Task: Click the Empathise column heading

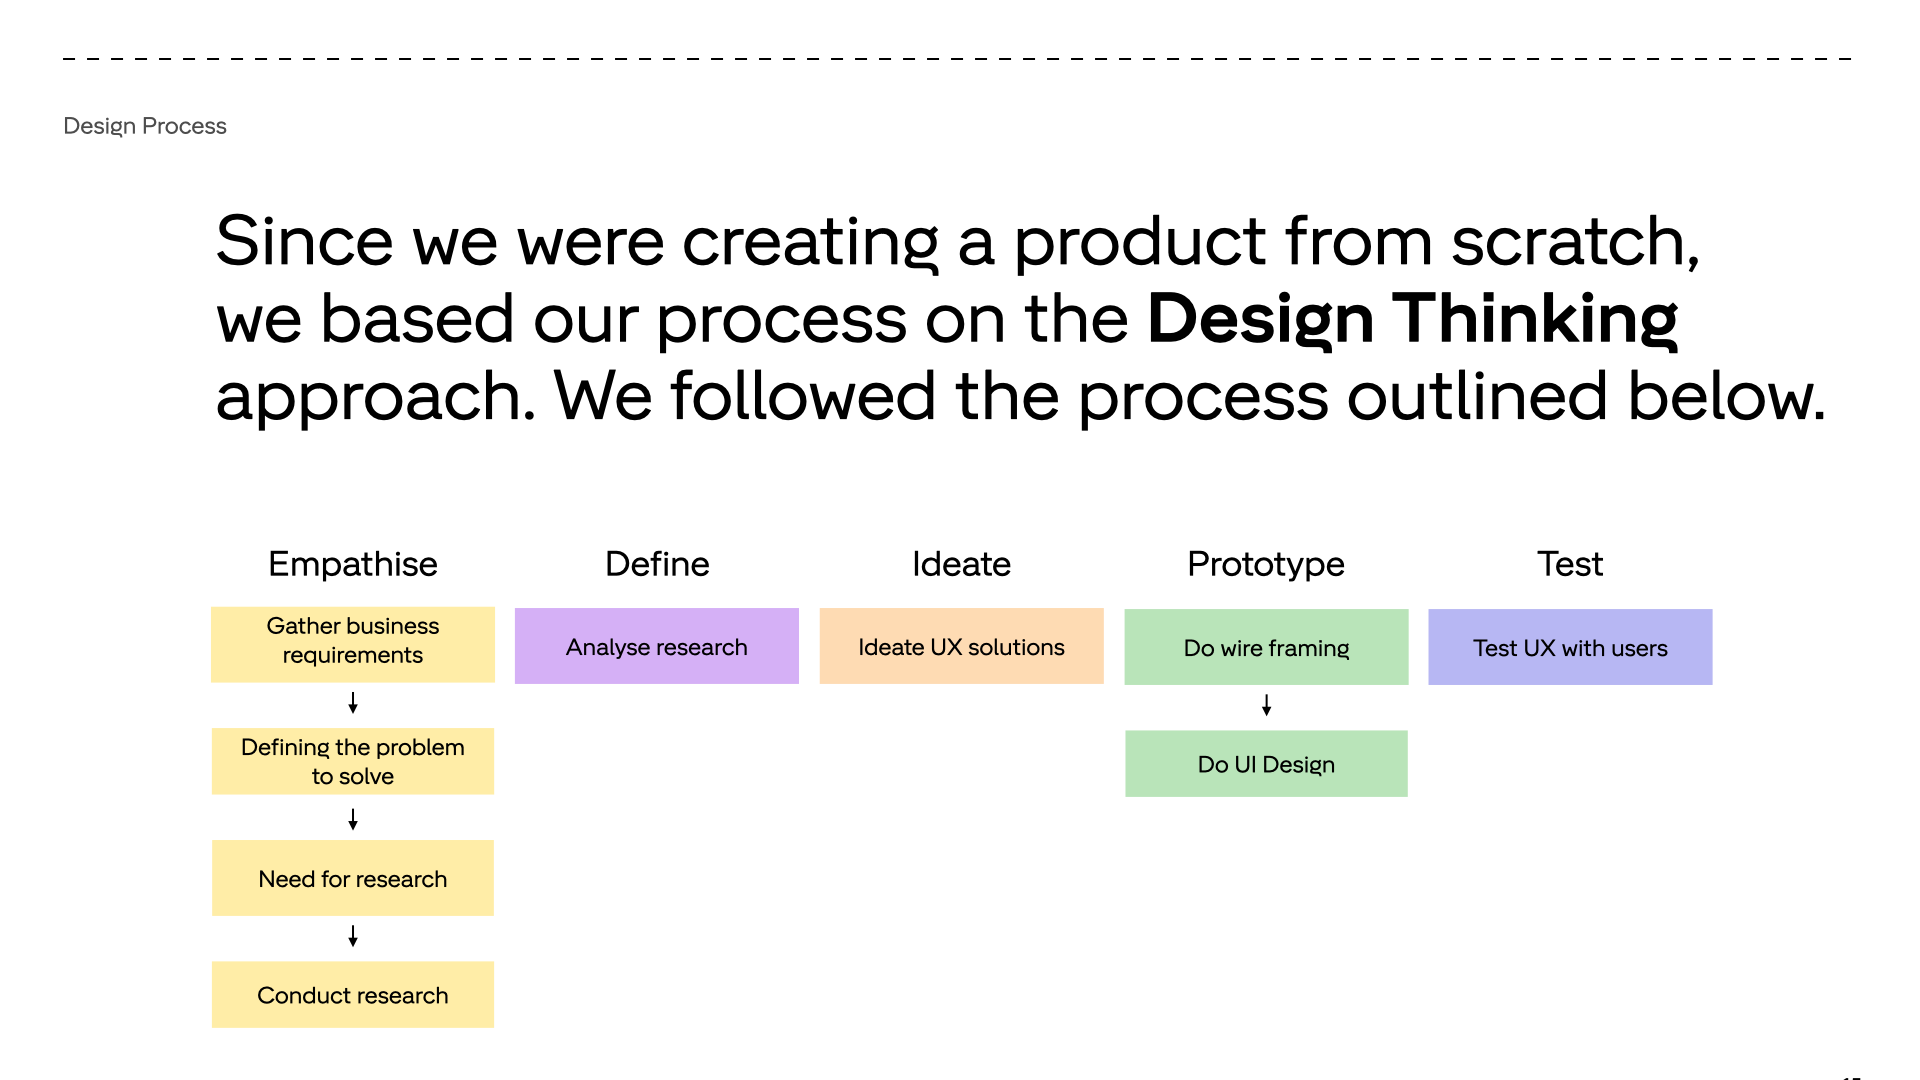Action: click(353, 564)
